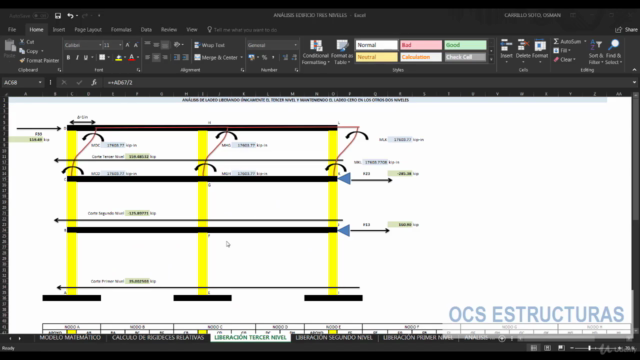Expand the AutoSum dropdown arrow
Viewport: 640px width, 360px height.
click(585, 42)
